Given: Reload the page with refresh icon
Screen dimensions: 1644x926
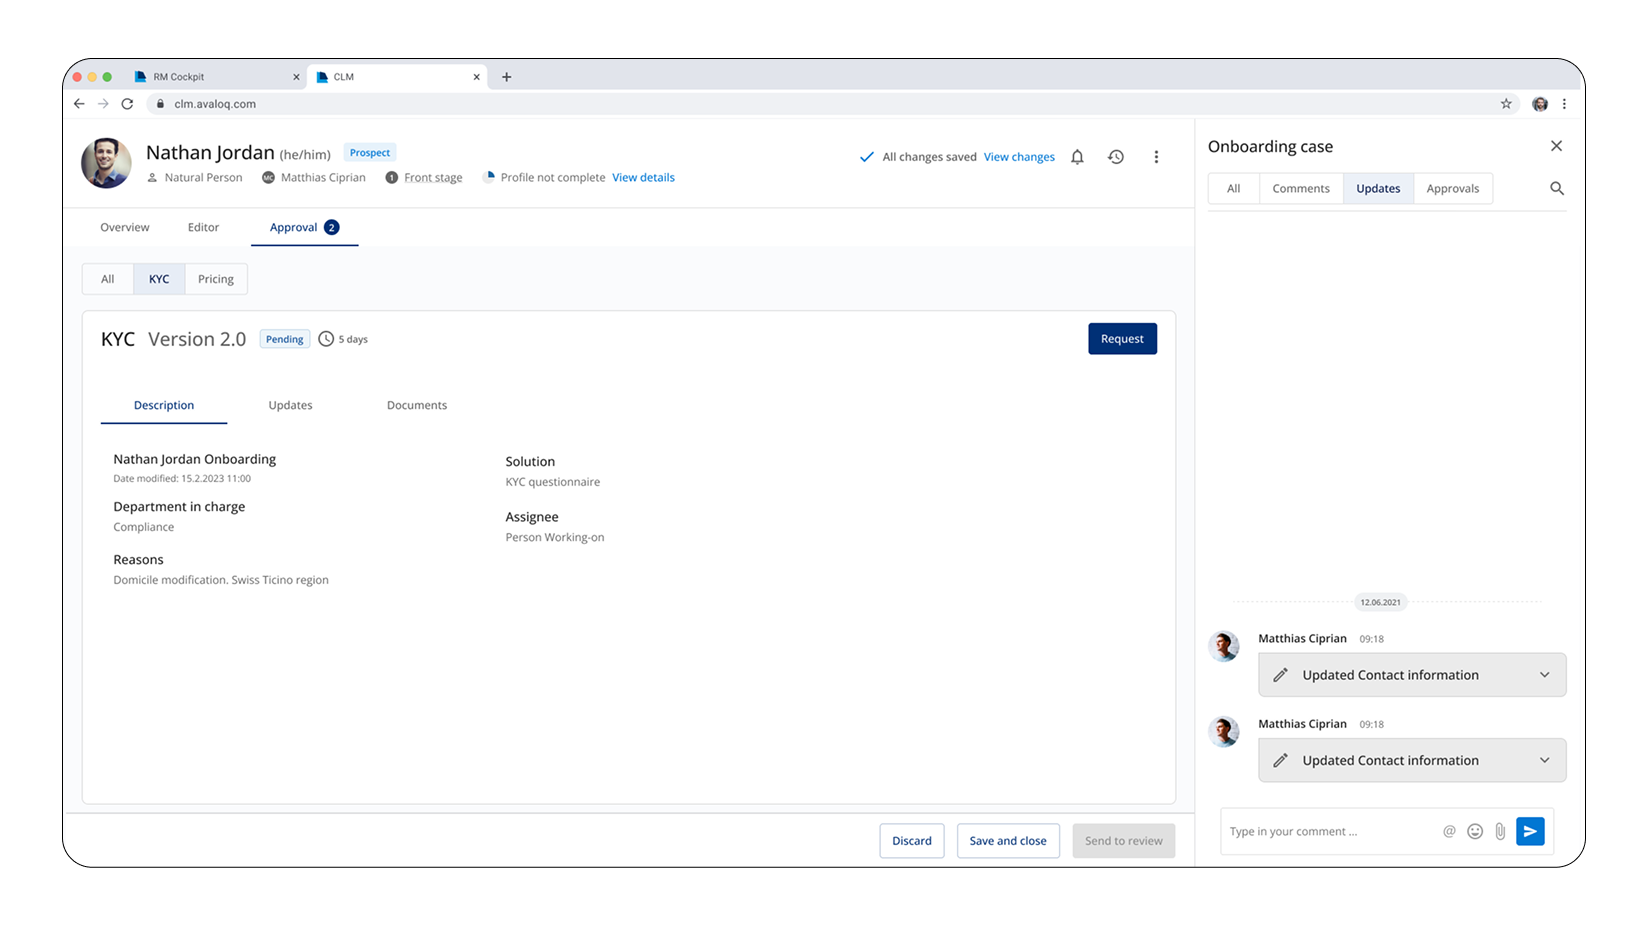Looking at the screenshot, I should tap(127, 104).
